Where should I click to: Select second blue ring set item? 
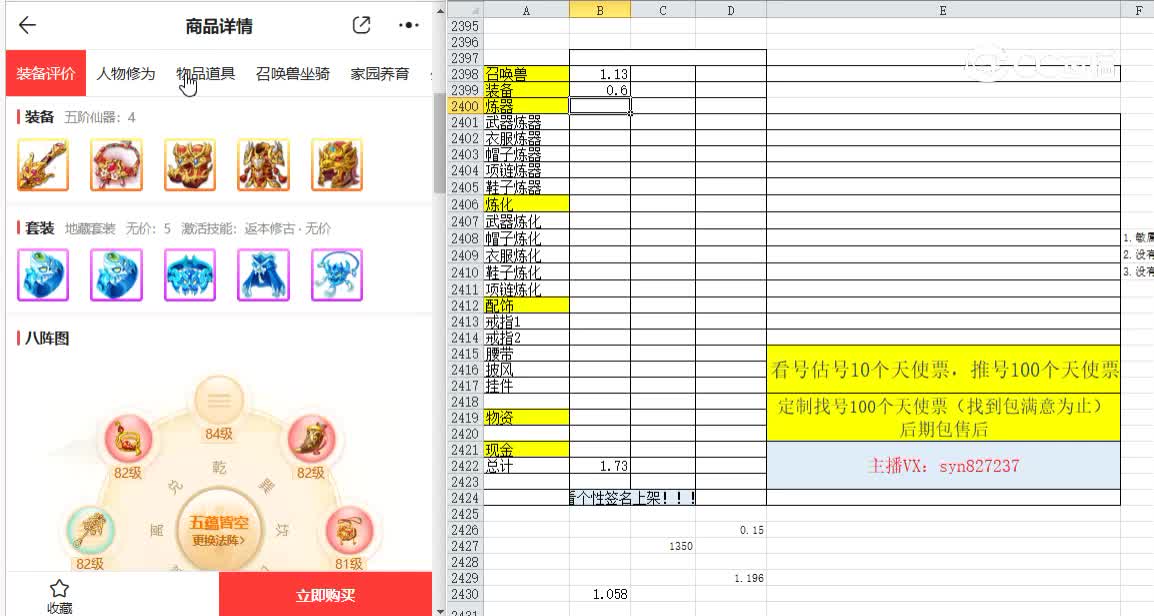pyautogui.click(x=116, y=275)
